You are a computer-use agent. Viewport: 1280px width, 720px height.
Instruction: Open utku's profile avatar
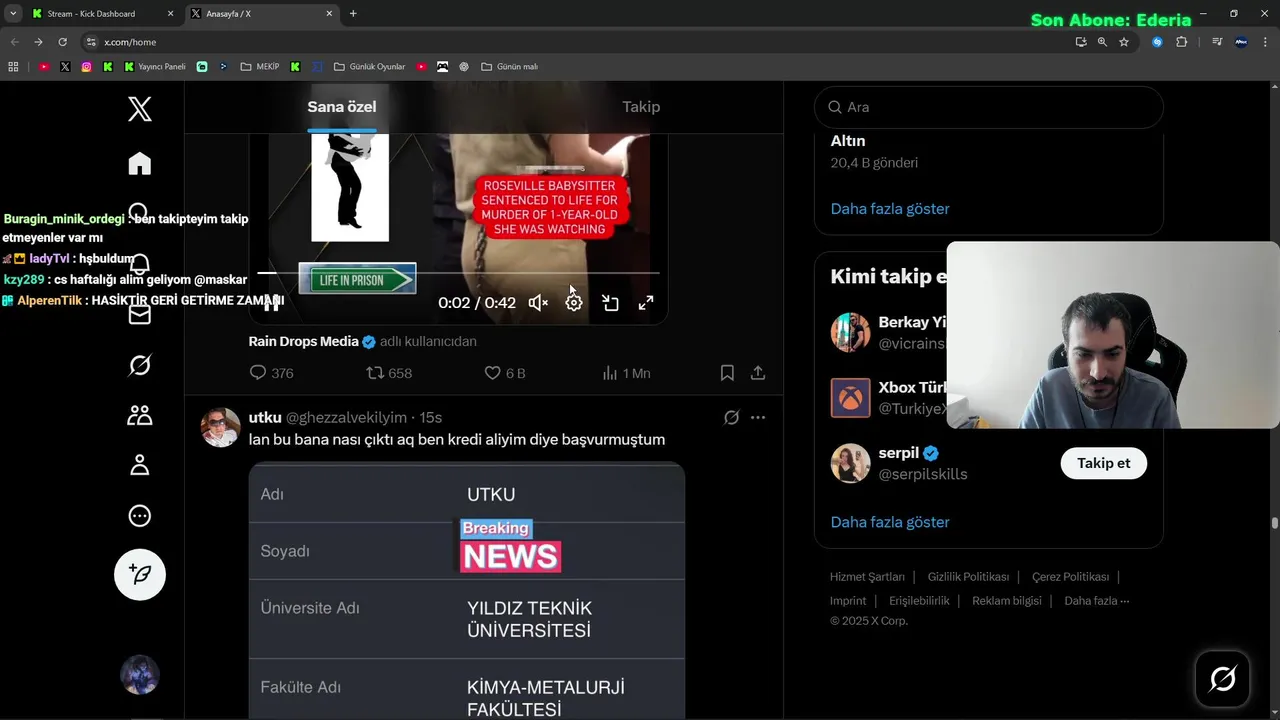220,427
